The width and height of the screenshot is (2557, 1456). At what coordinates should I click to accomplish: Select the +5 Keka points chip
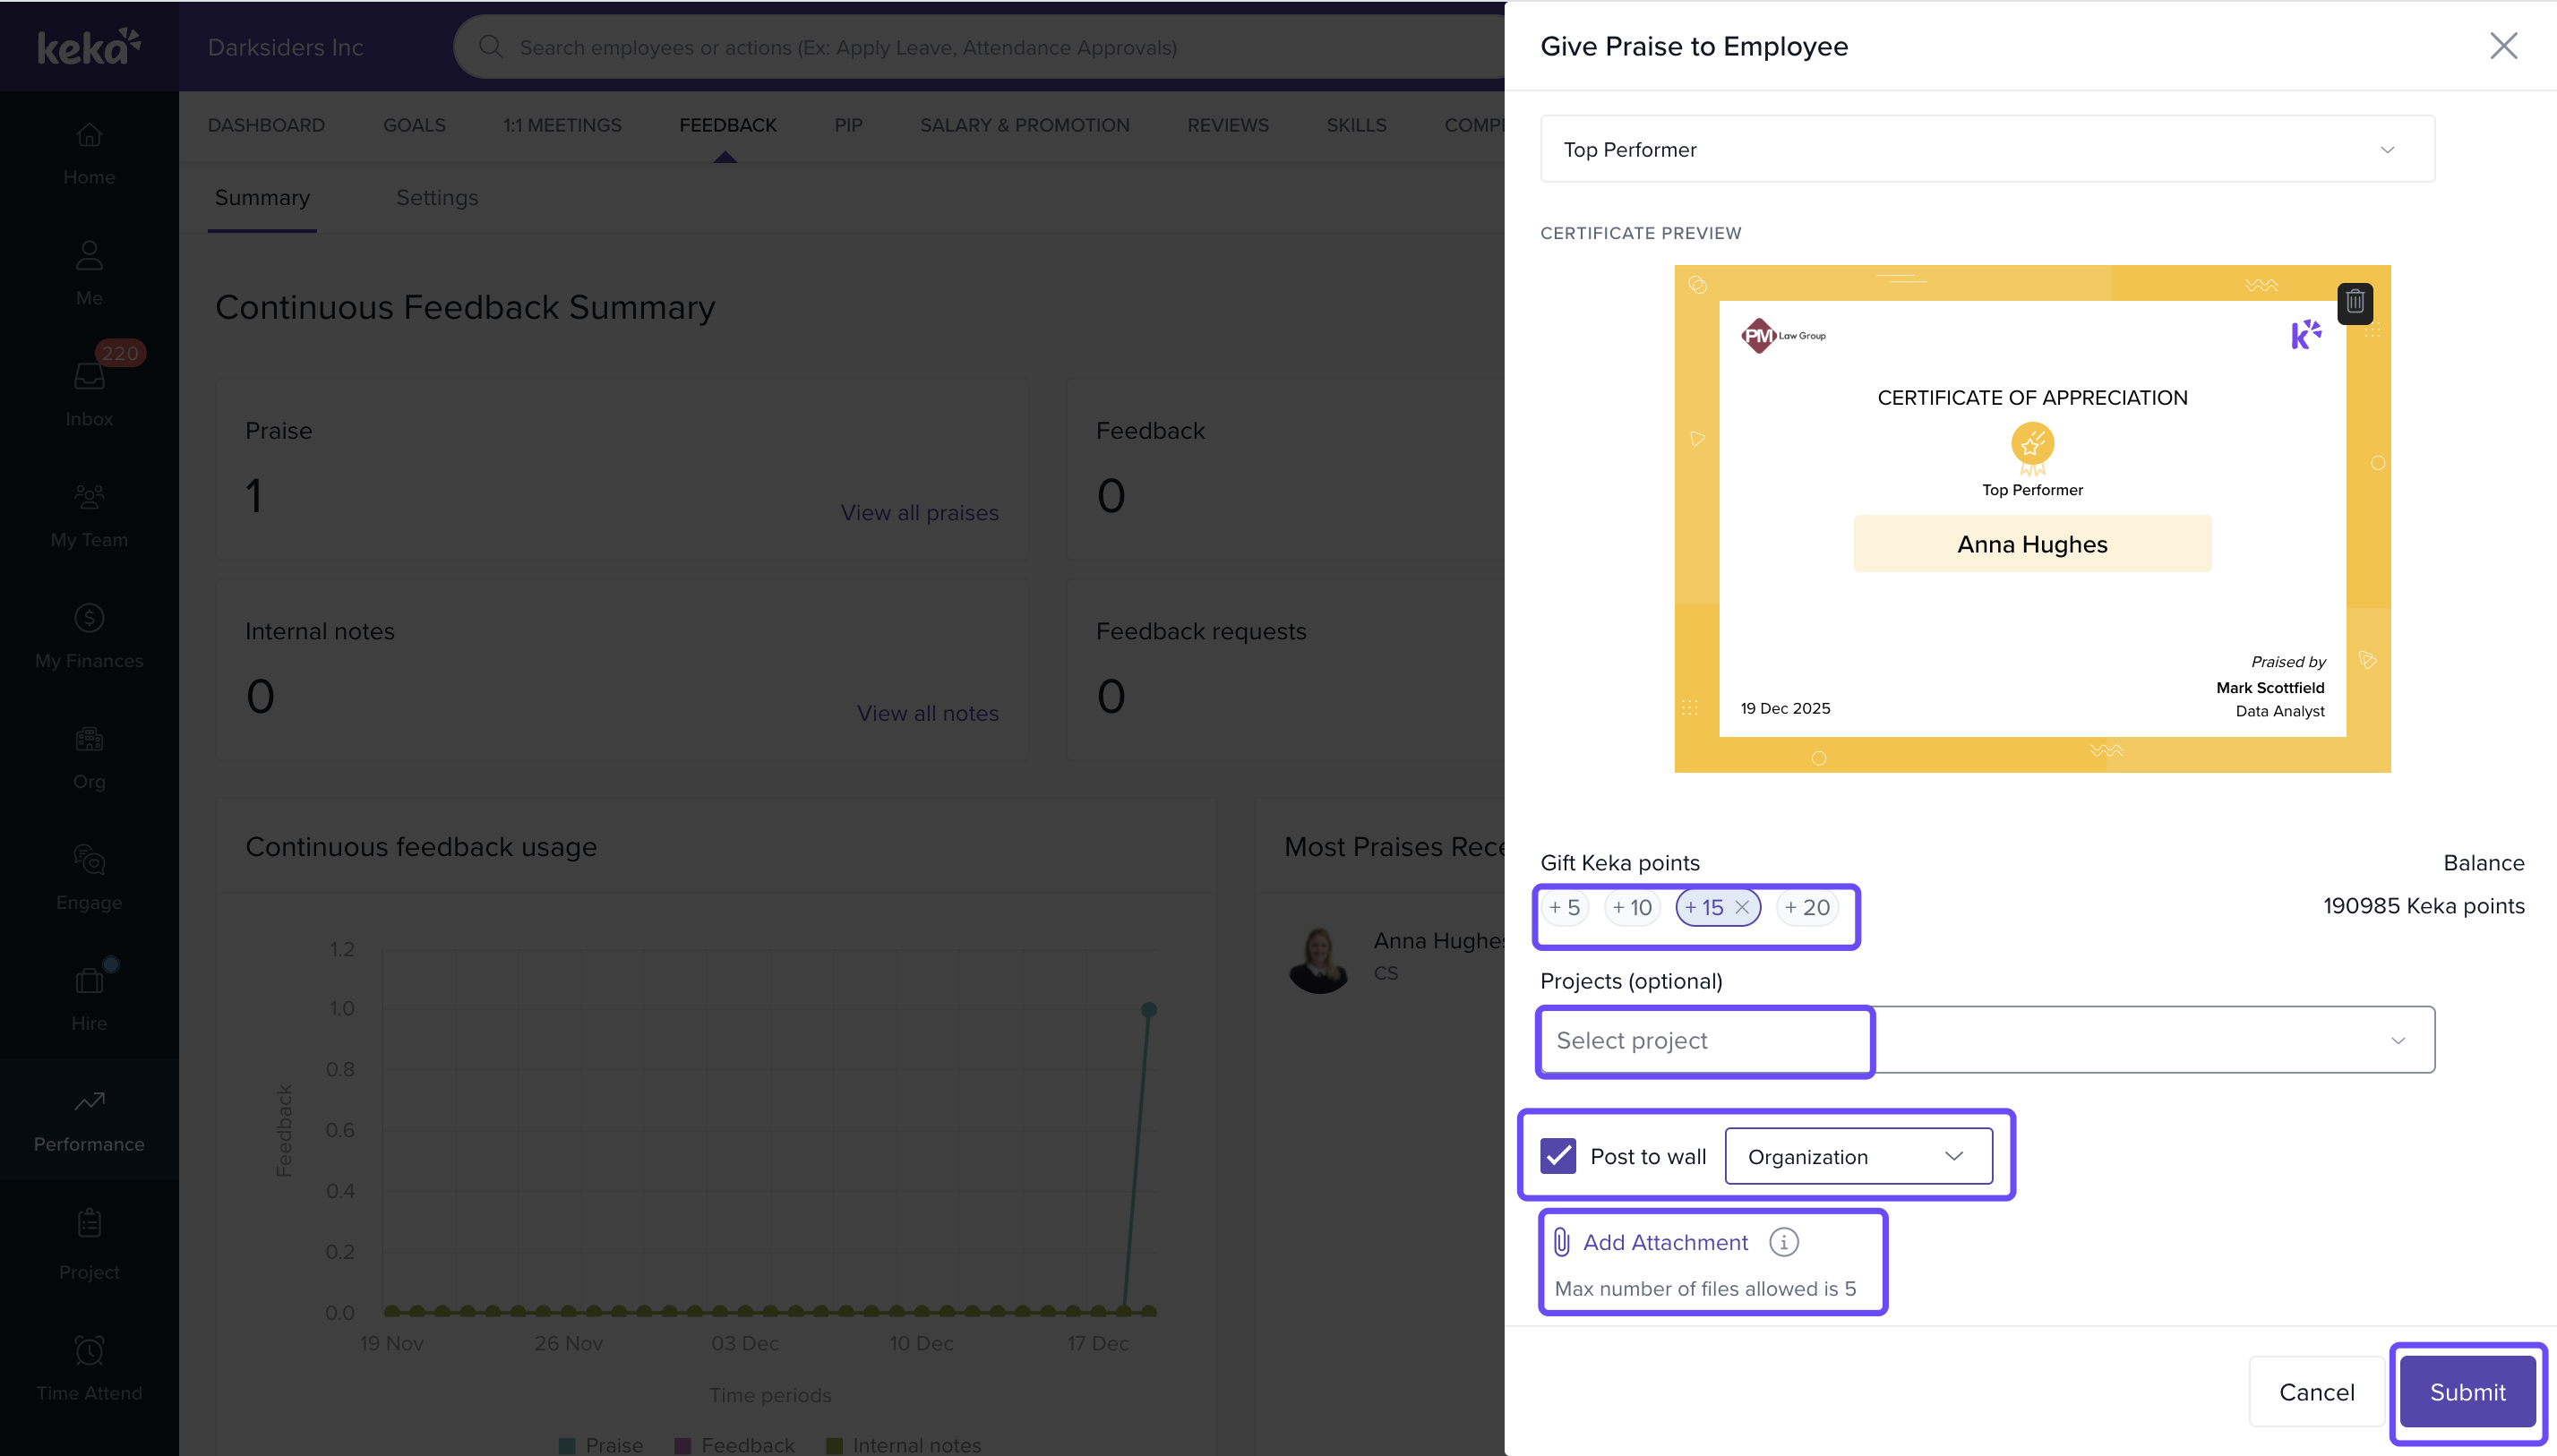tap(1564, 907)
